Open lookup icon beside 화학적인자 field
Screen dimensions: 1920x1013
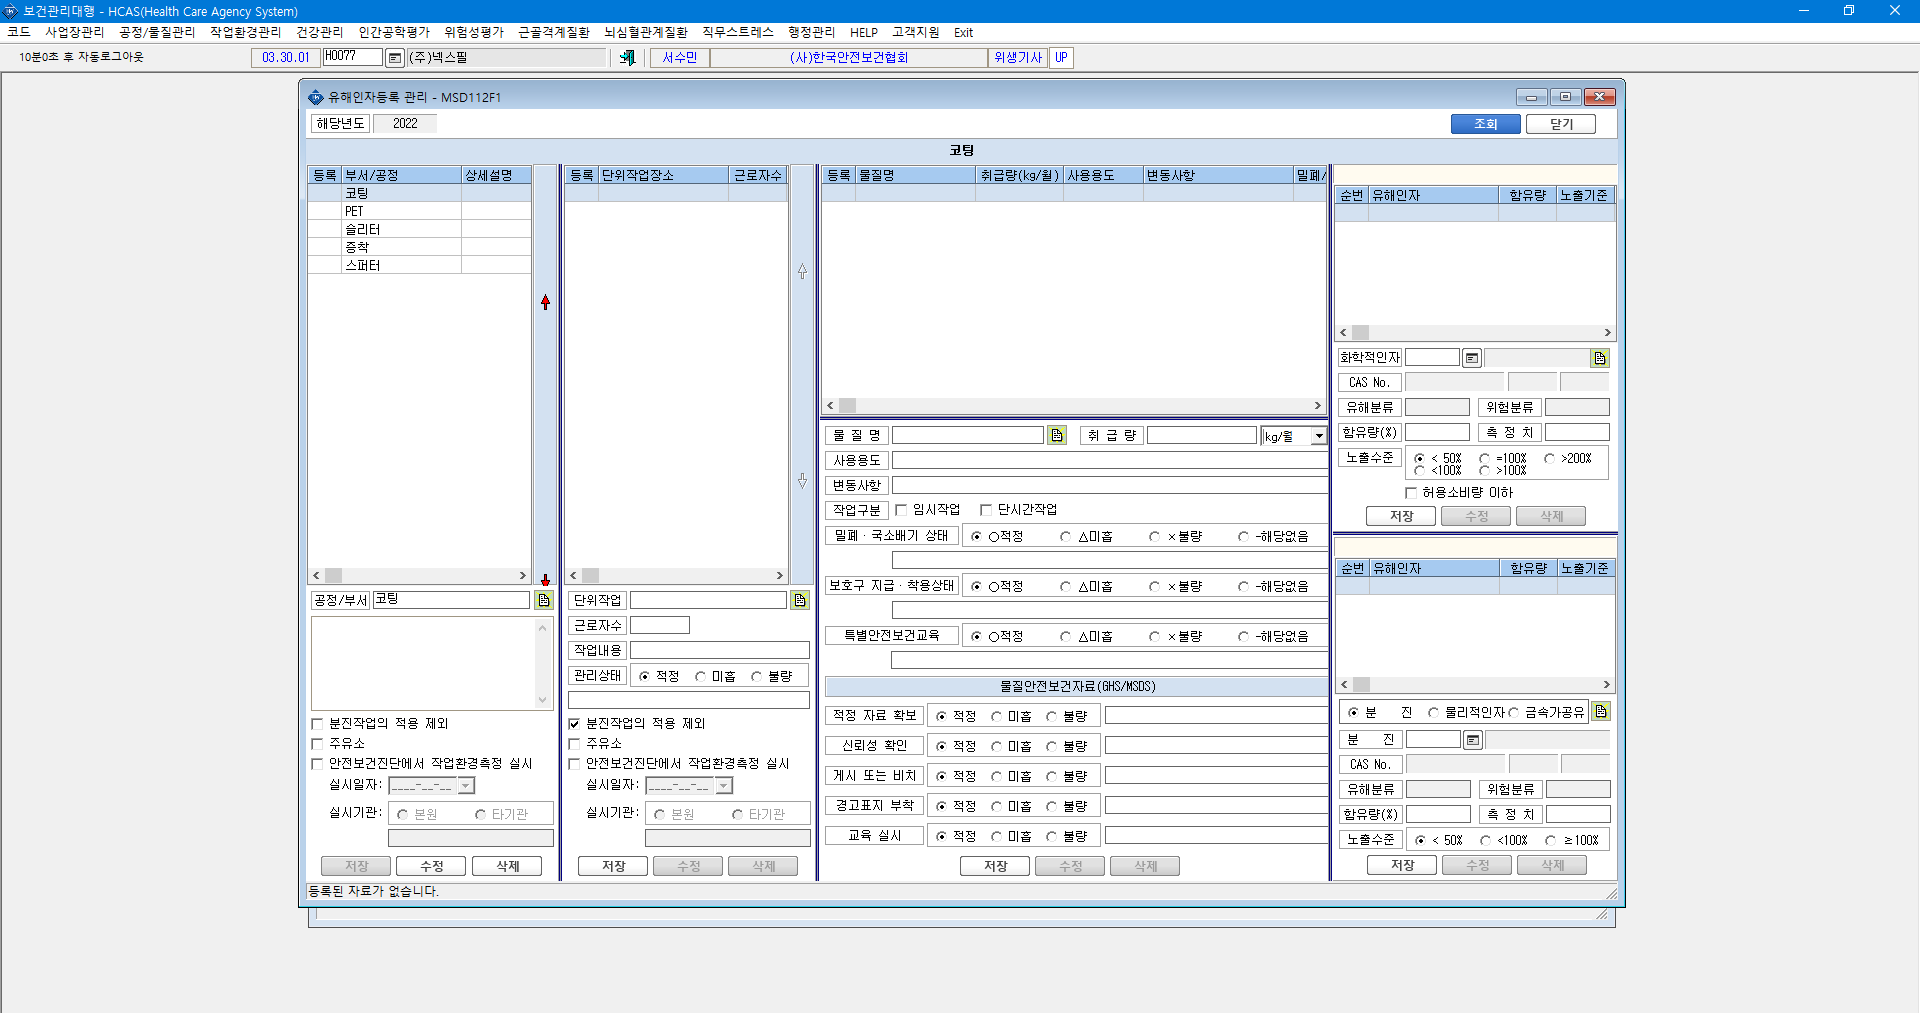[1600, 358]
